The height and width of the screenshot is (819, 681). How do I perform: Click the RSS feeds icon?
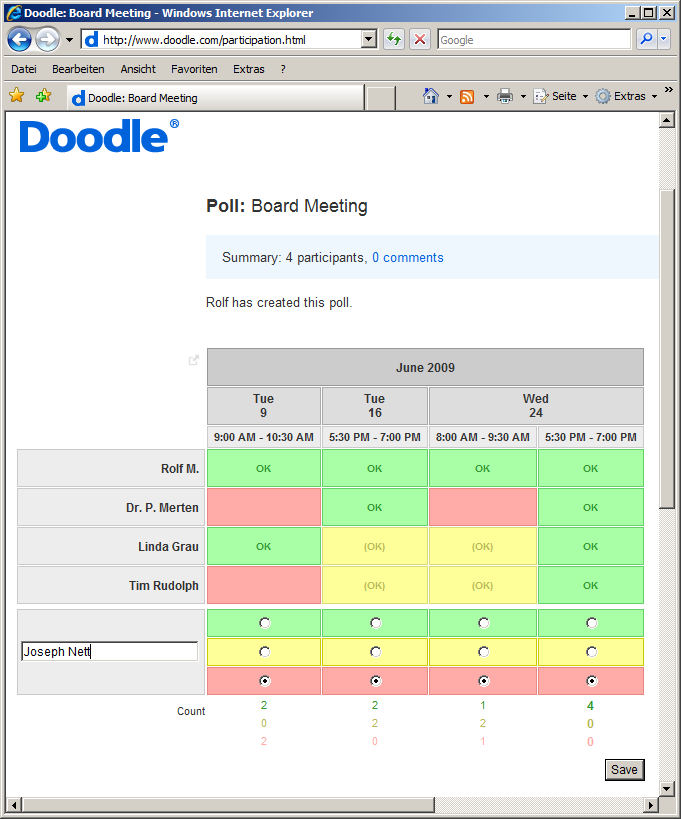pos(467,97)
